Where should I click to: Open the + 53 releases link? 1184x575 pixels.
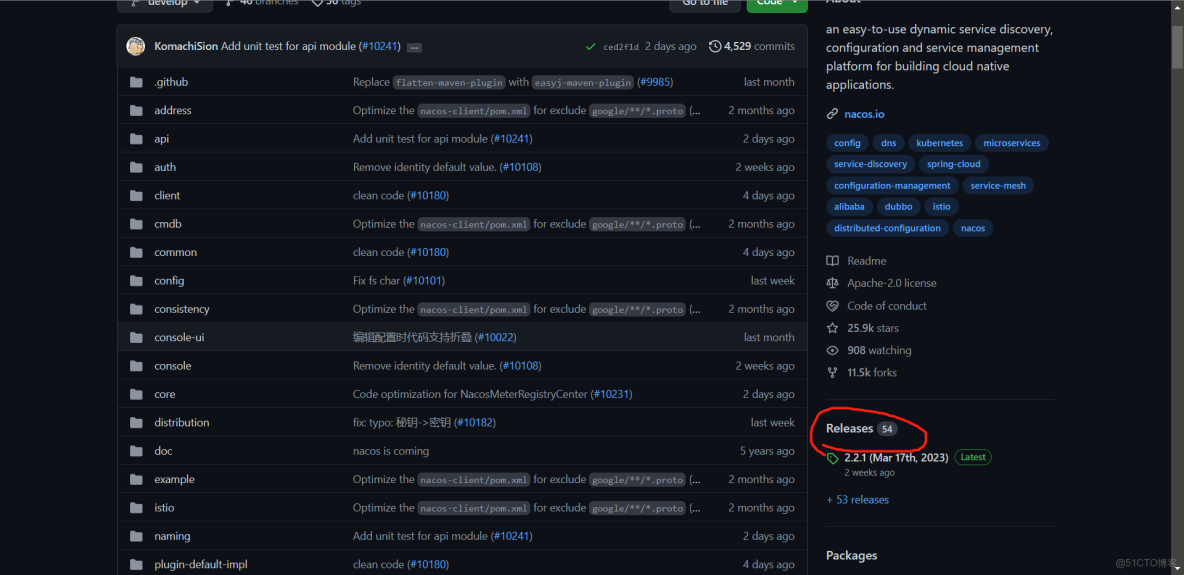[x=857, y=499]
